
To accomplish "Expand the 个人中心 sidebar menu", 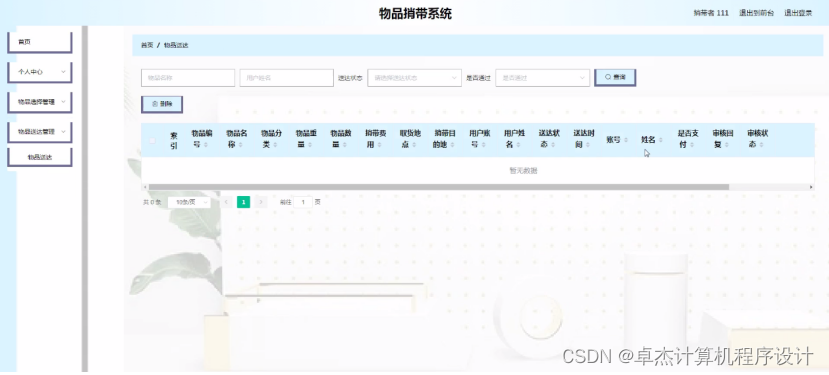I will 40,72.
